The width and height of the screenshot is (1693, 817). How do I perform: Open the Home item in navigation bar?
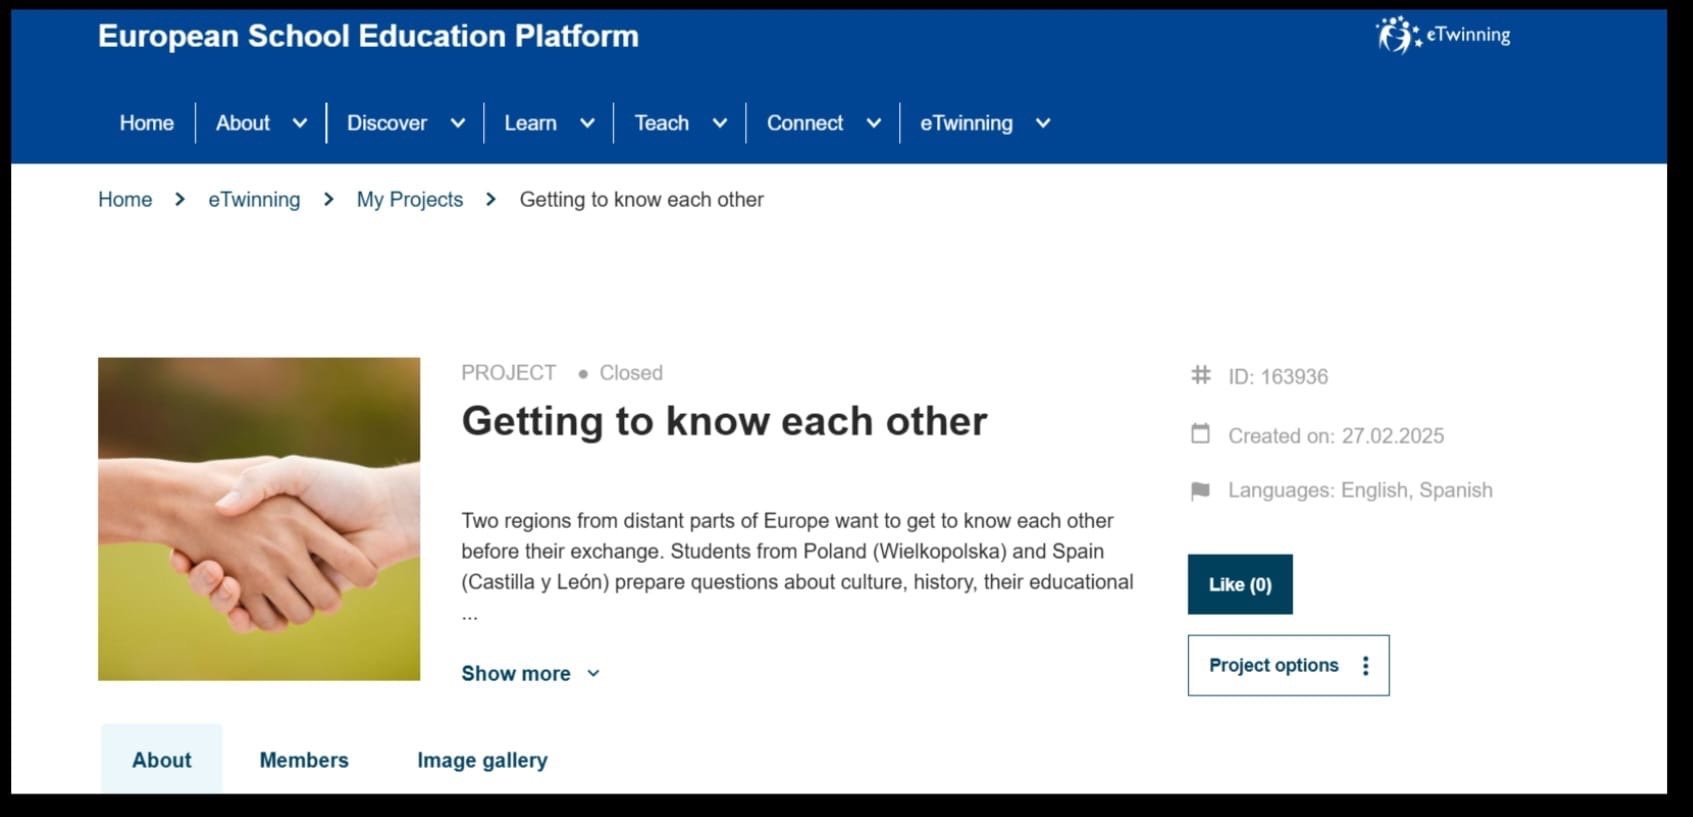(147, 123)
